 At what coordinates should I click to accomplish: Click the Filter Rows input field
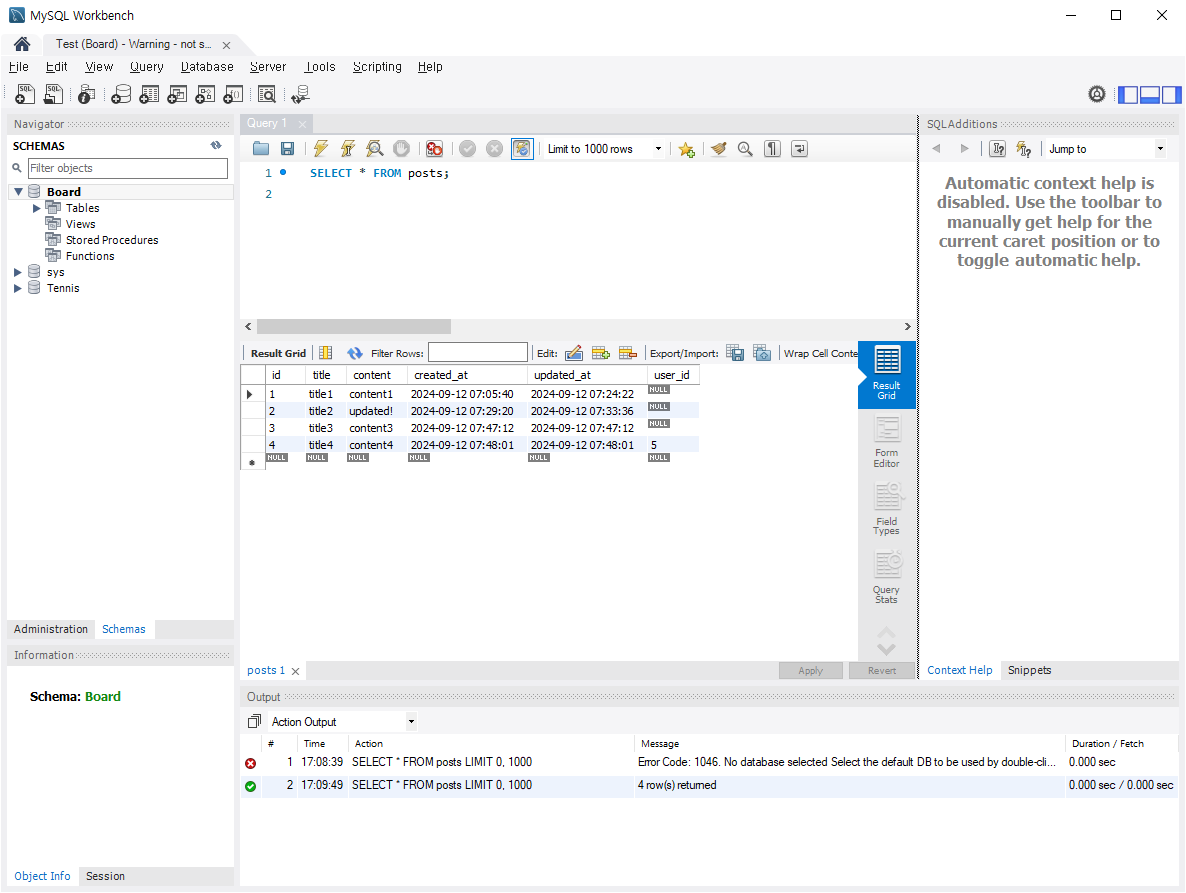click(478, 352)
